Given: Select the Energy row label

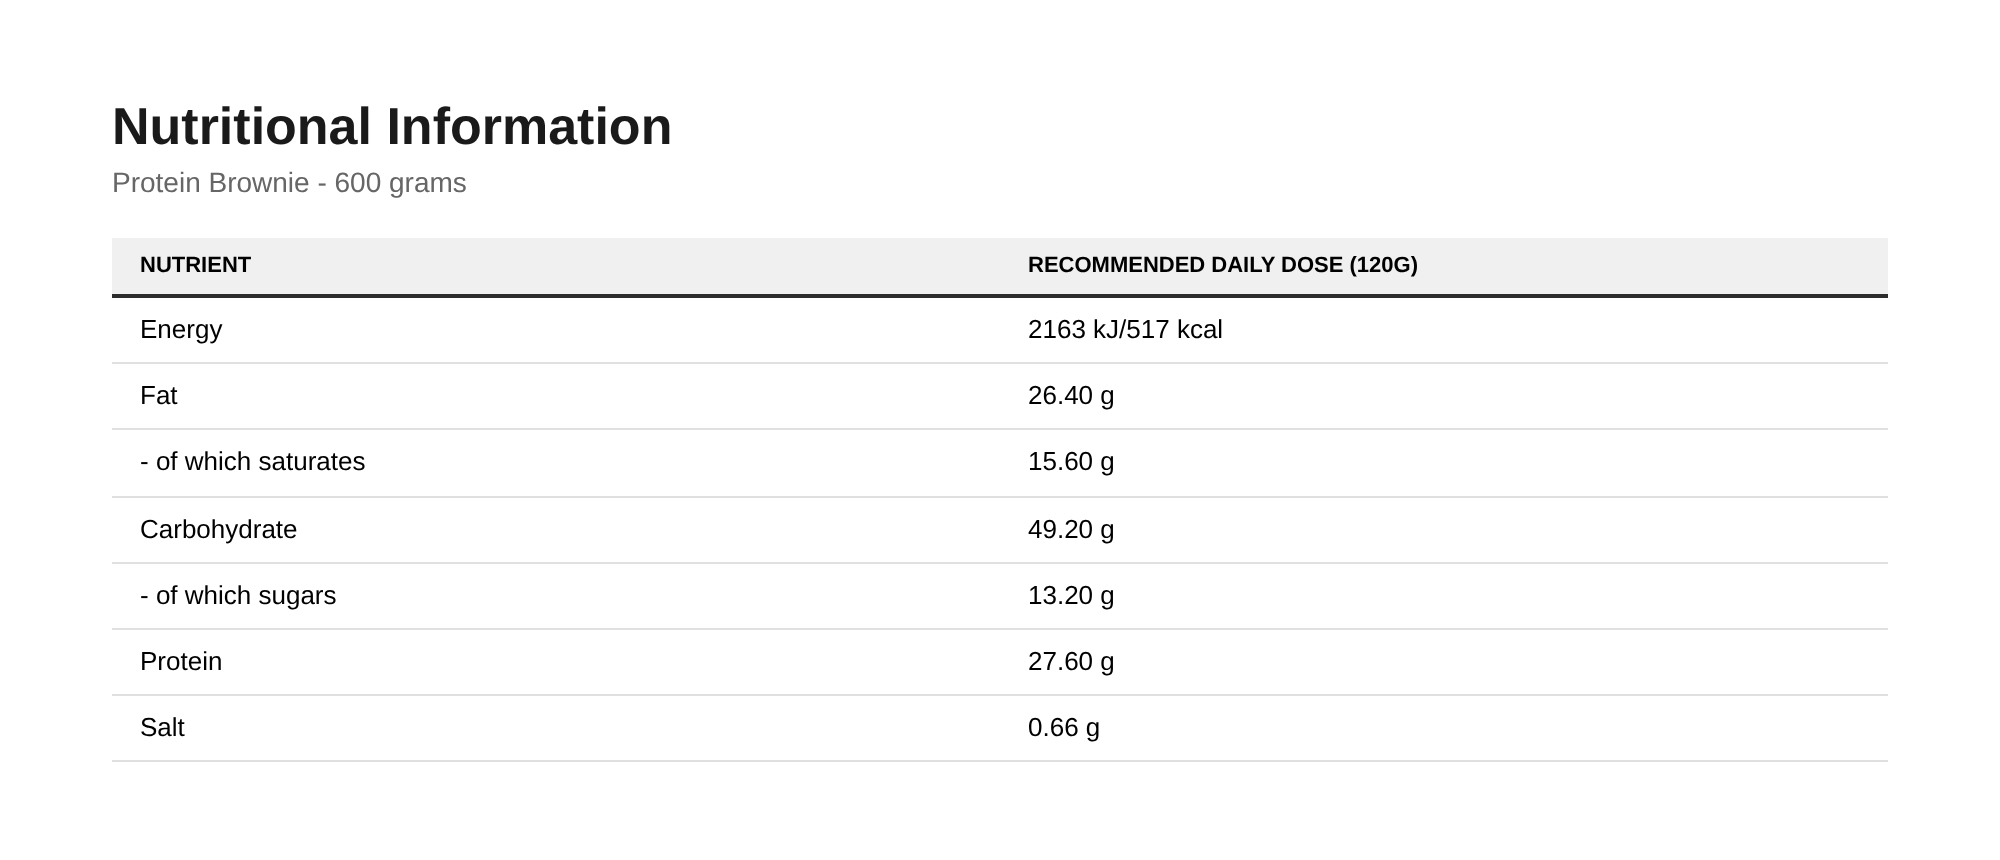Looking at the screenshot, I should [181, 330].
